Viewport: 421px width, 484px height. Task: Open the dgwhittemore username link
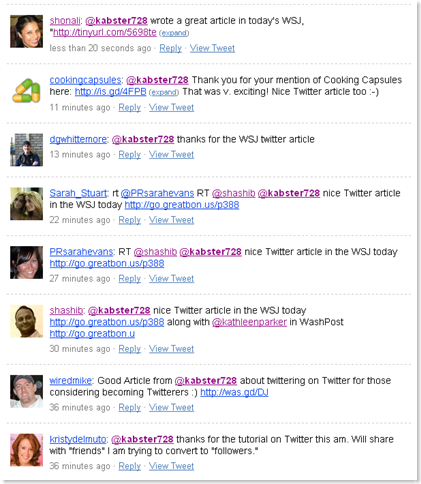(78, 139)
